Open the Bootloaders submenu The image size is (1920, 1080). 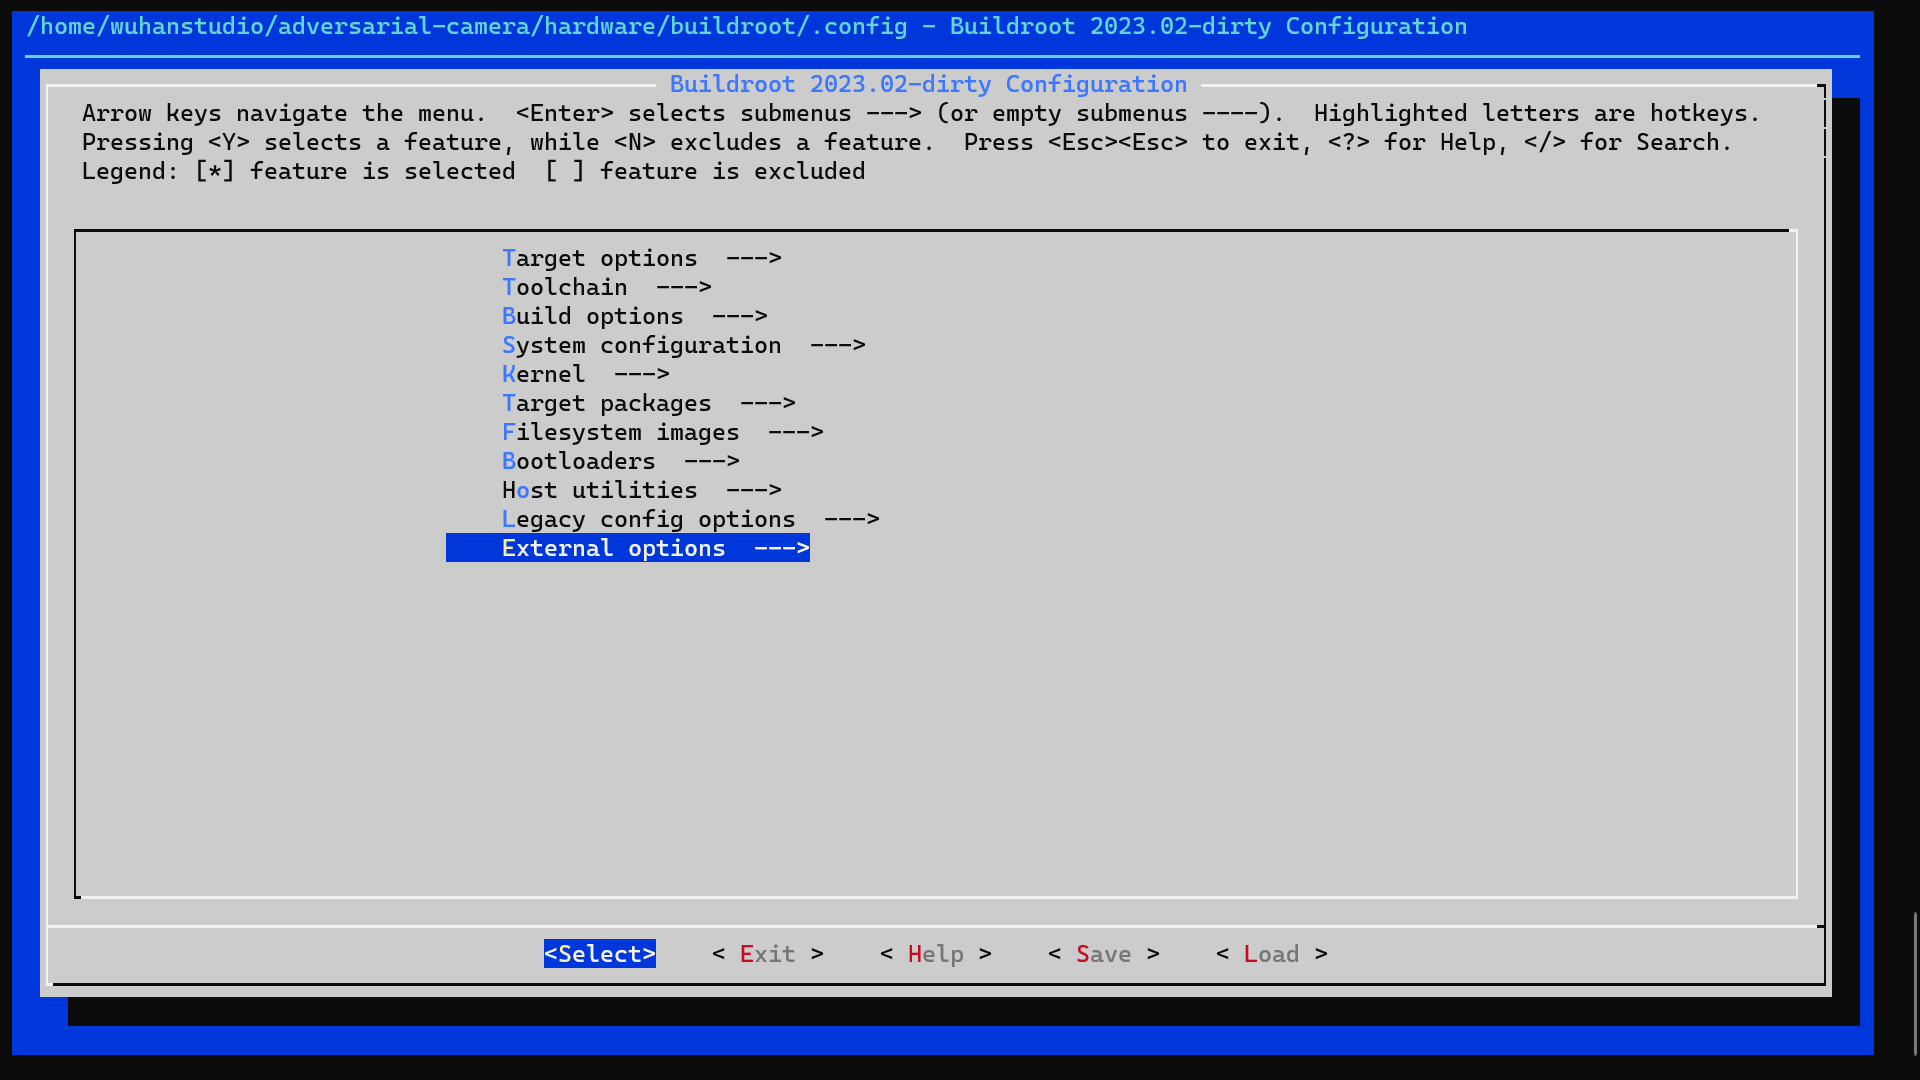pyautogui.click(x=578, y=461)
